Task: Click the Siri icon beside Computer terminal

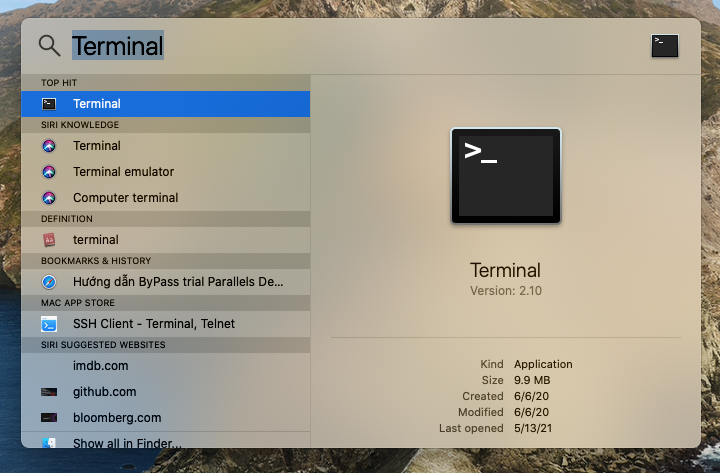Action: coord(49,198)
